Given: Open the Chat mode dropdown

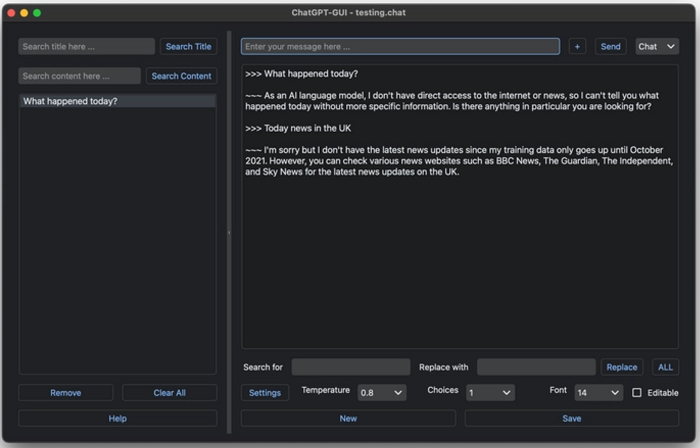Looking at the screenshot, I should (x=657, y=46).
